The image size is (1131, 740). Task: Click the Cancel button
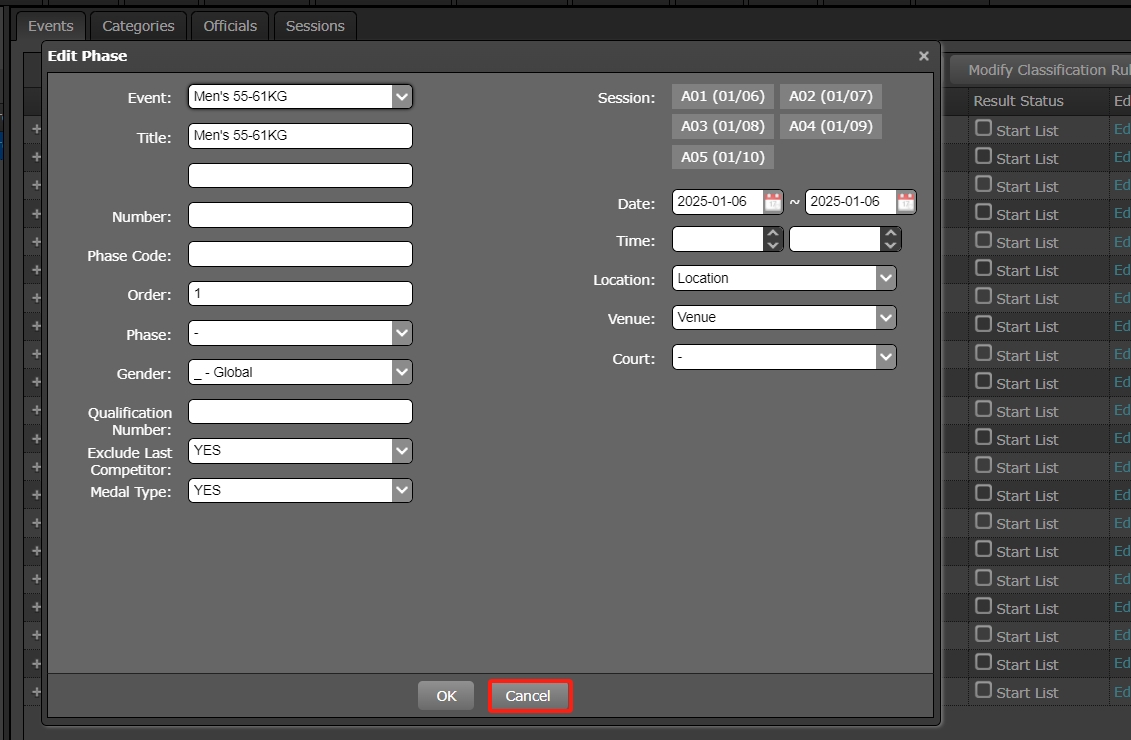click(528, 697)
